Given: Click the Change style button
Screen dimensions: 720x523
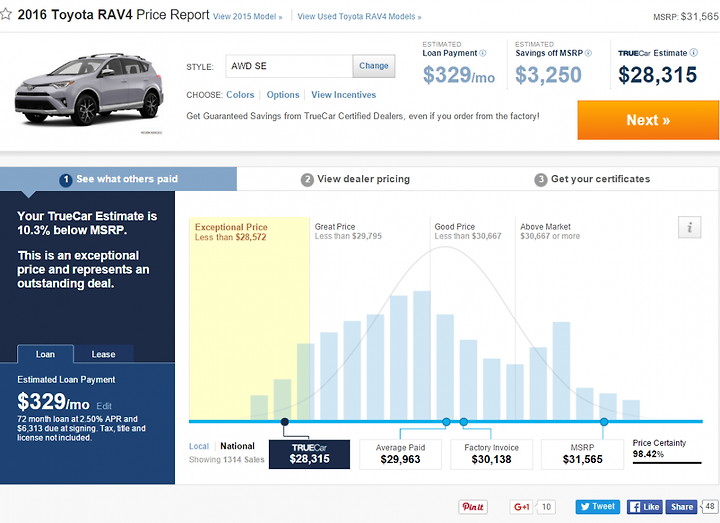Looking at the screenshot, I should tap(374, 66).
